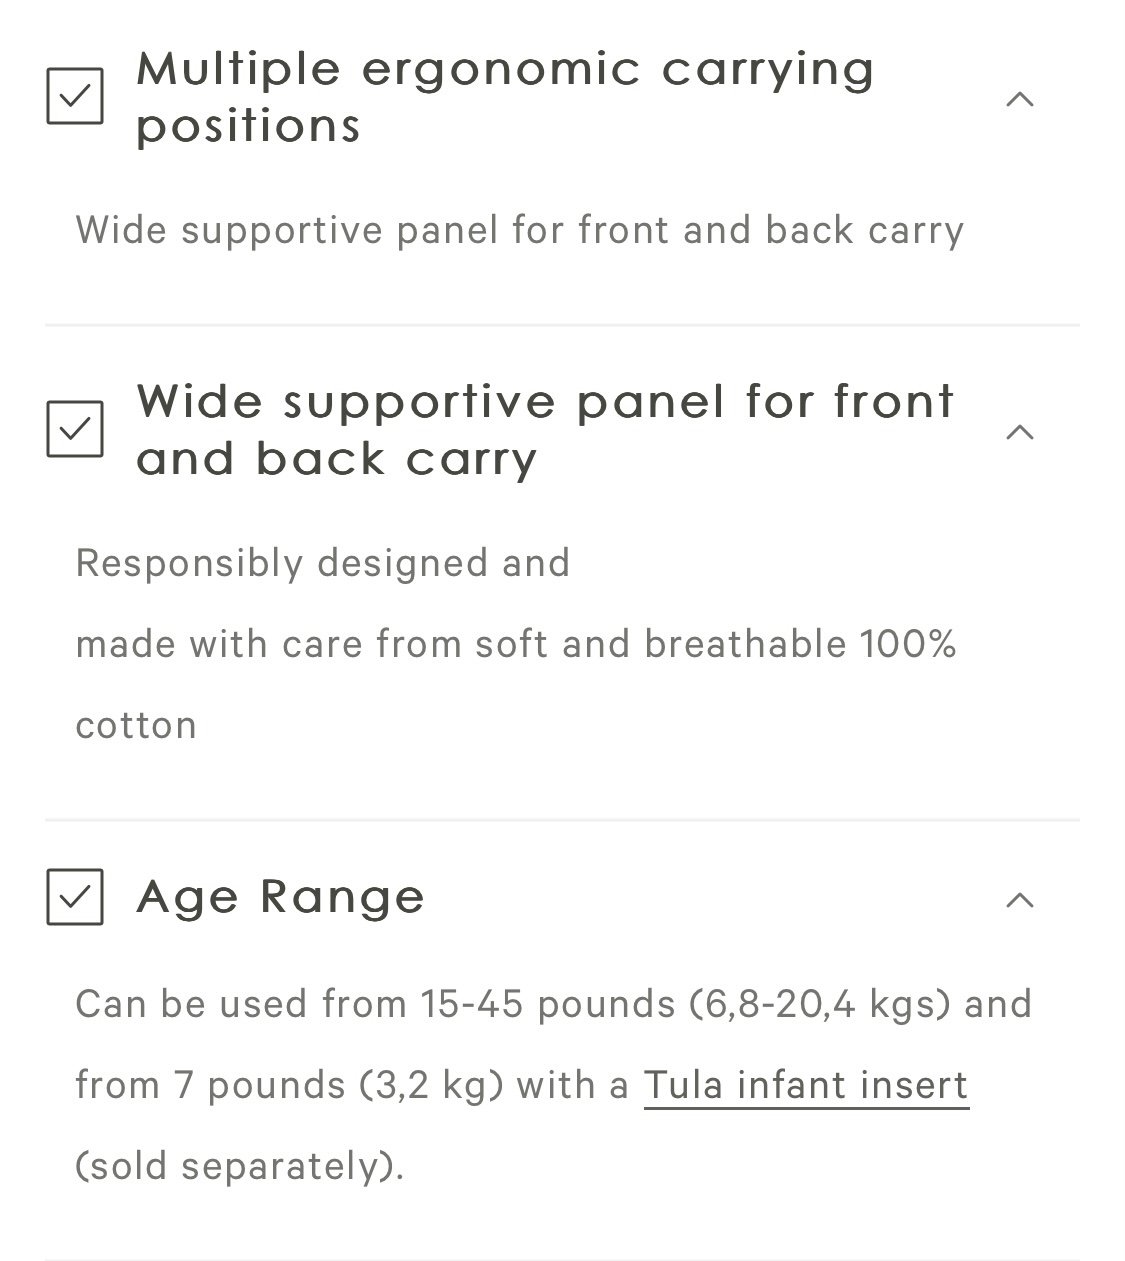1125x1261 pixels.
Task: Click the "(sold separately)." text
Action: tap(240, 1166)
